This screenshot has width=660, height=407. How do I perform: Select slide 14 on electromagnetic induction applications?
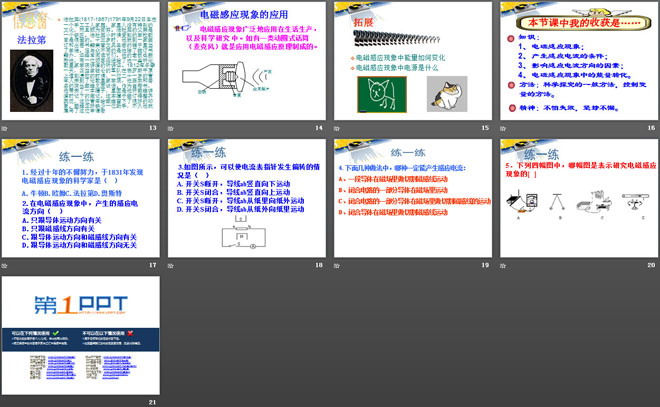(x=247, y=61)
